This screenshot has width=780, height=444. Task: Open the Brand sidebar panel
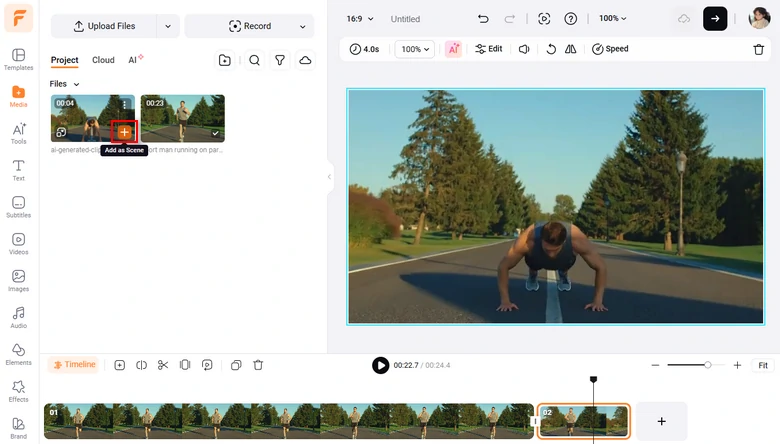point(18,428)
